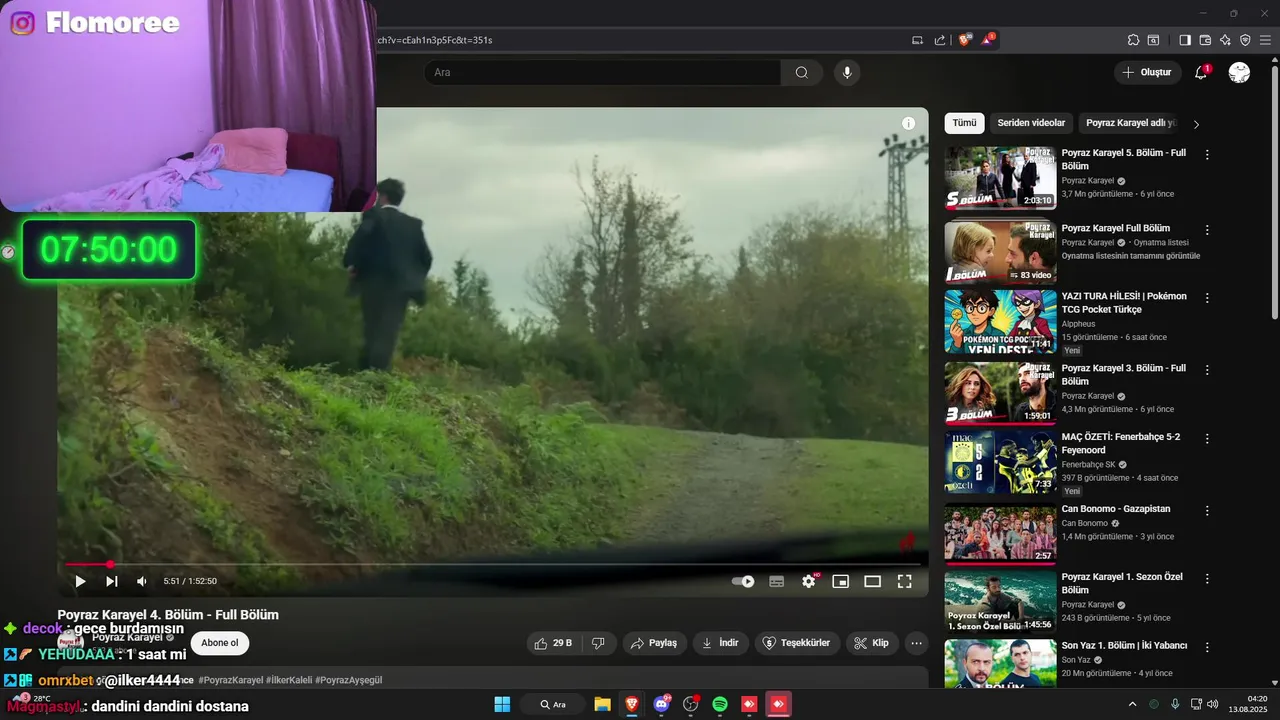Open YouTube notifications bell
1280x720 pixels.
coord(1201,72)
